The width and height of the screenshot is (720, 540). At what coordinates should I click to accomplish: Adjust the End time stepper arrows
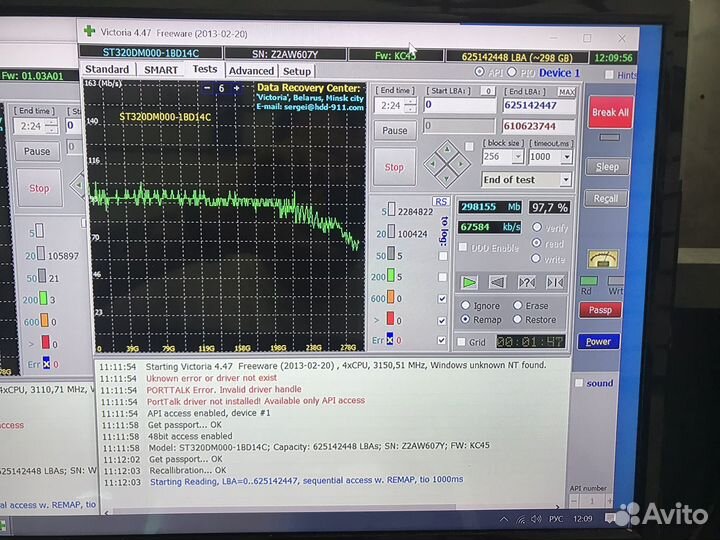(411, 106)
